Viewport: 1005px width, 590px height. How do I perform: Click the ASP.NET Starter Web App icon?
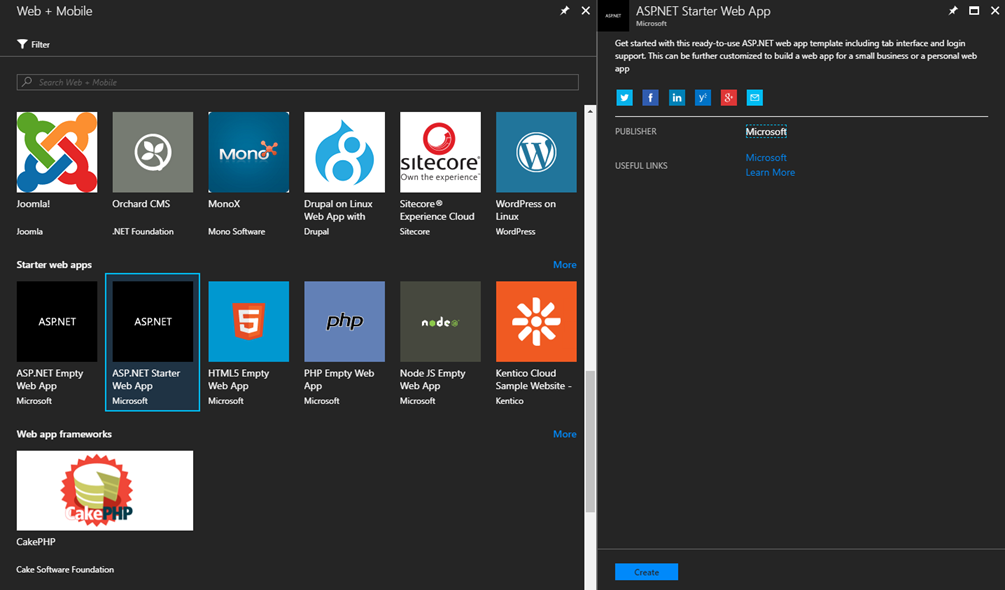153,322
